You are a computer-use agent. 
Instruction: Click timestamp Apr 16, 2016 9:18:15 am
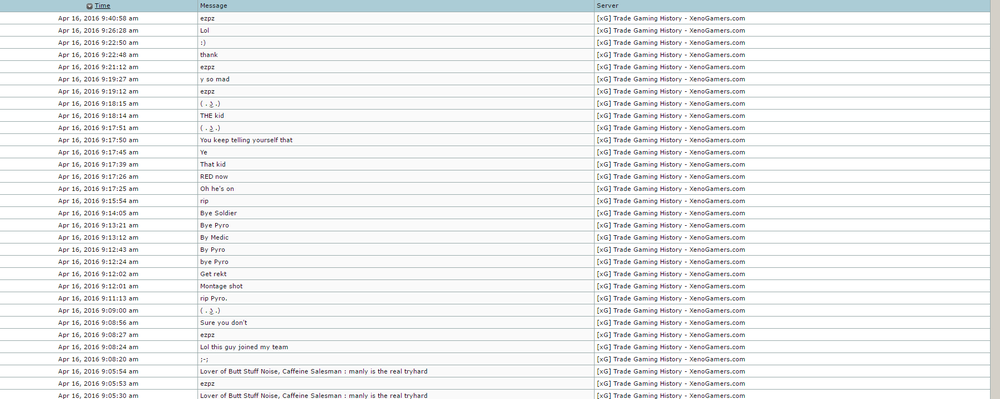tap(98, 103)
